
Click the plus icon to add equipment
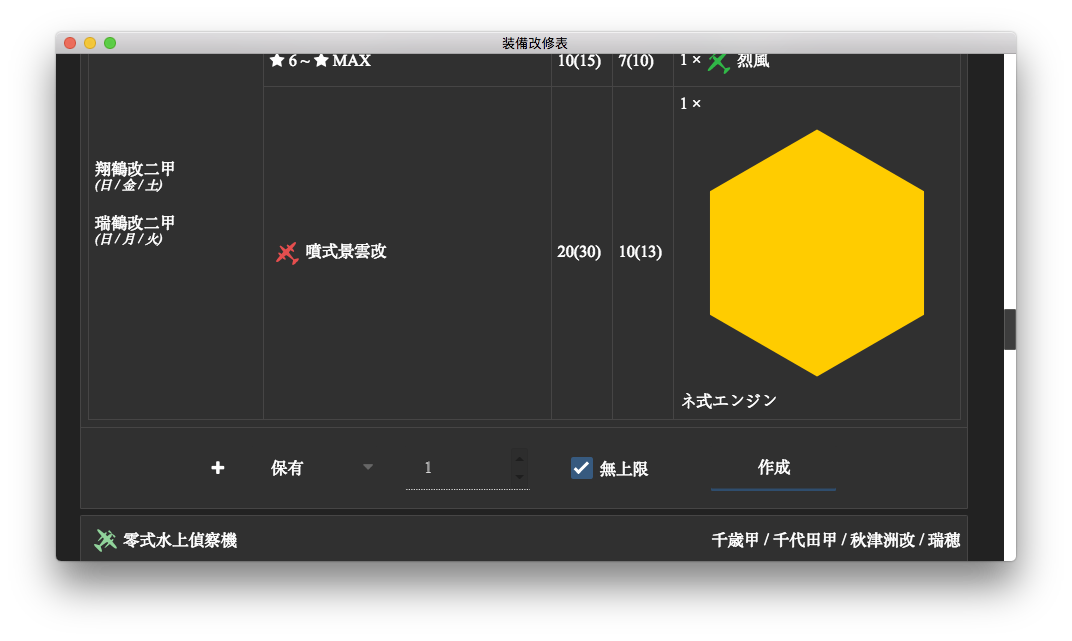(x=217, y=467)
